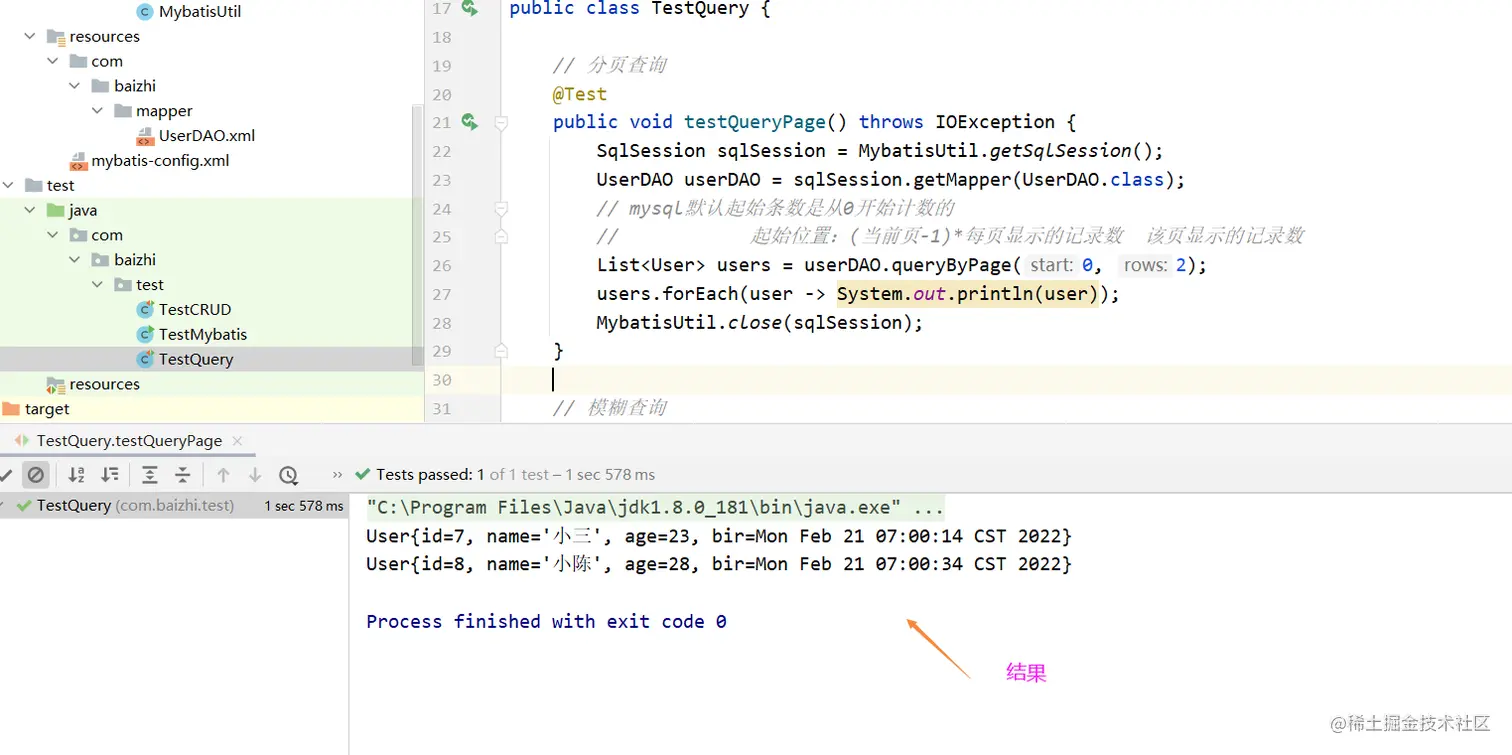The width and height of the screenshot is (1512, 755).
Task: Click the MybatisUtil class icon
Action: [x=145, y=12]
